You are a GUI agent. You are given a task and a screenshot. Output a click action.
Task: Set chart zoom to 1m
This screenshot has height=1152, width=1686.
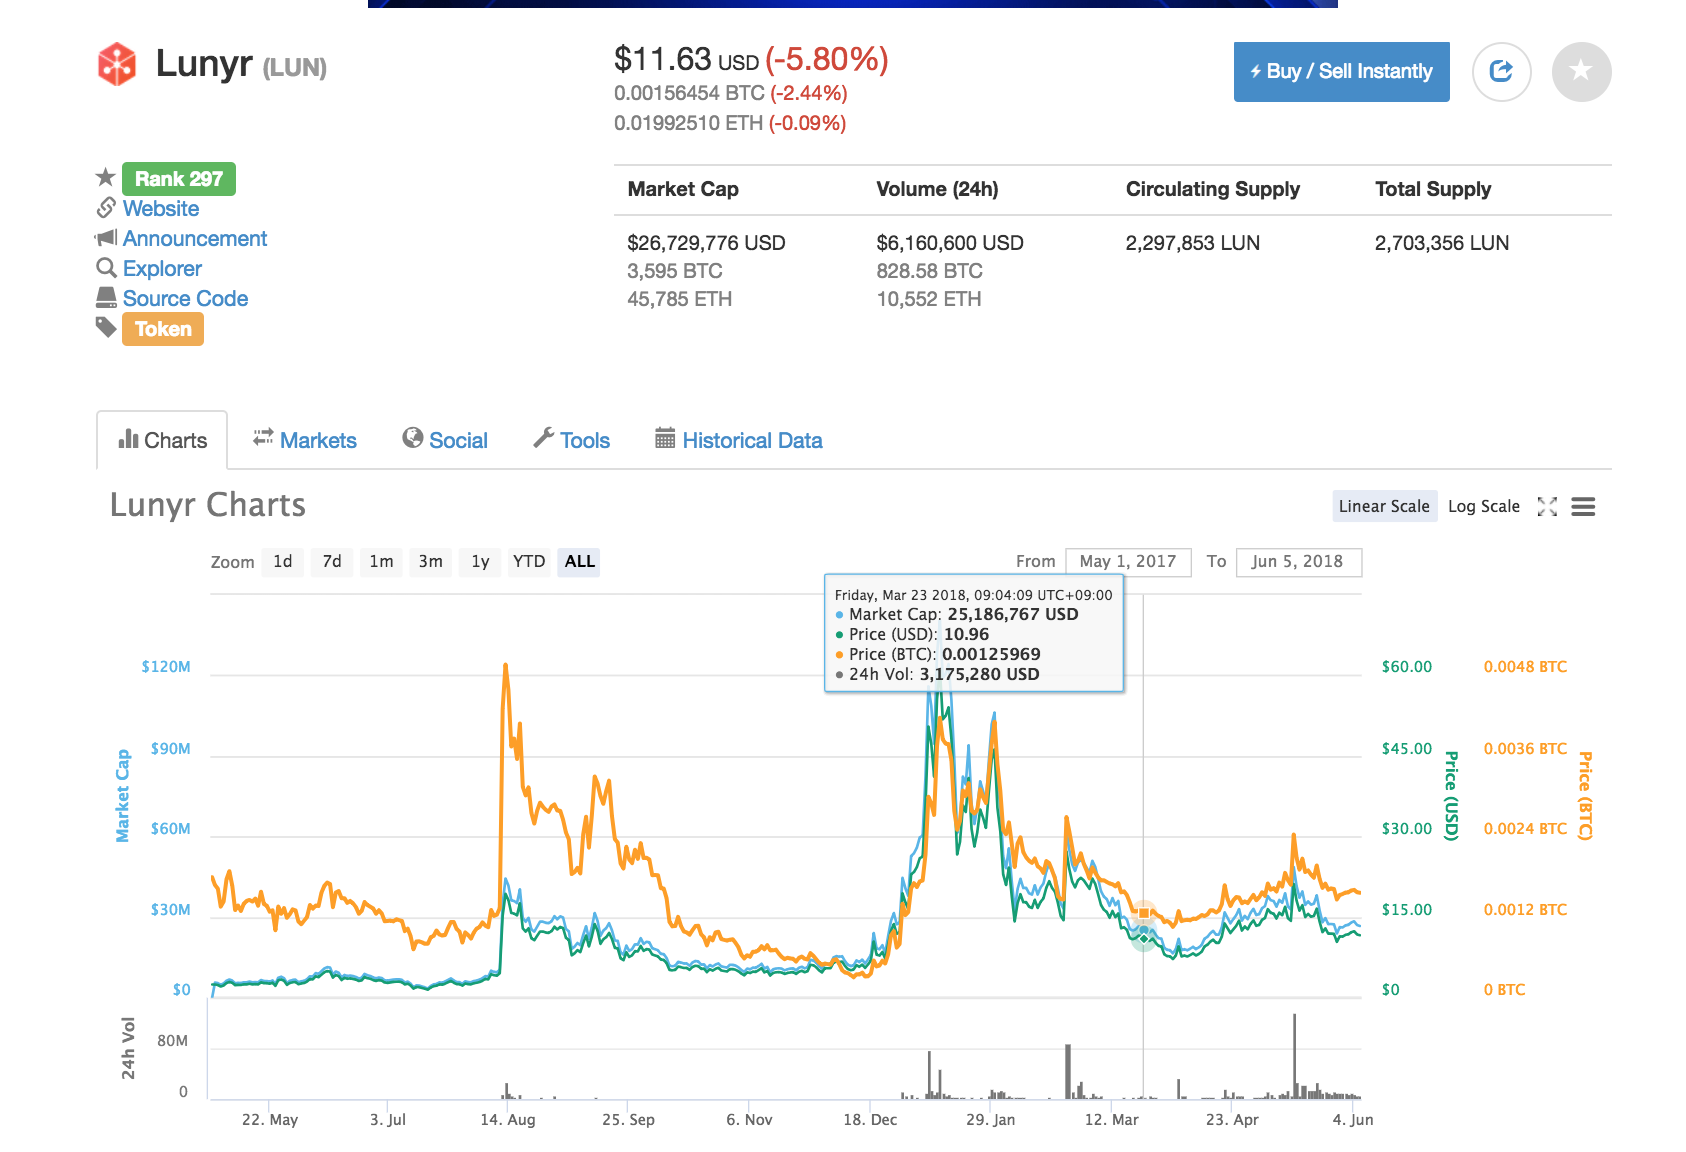pos(381,562)
